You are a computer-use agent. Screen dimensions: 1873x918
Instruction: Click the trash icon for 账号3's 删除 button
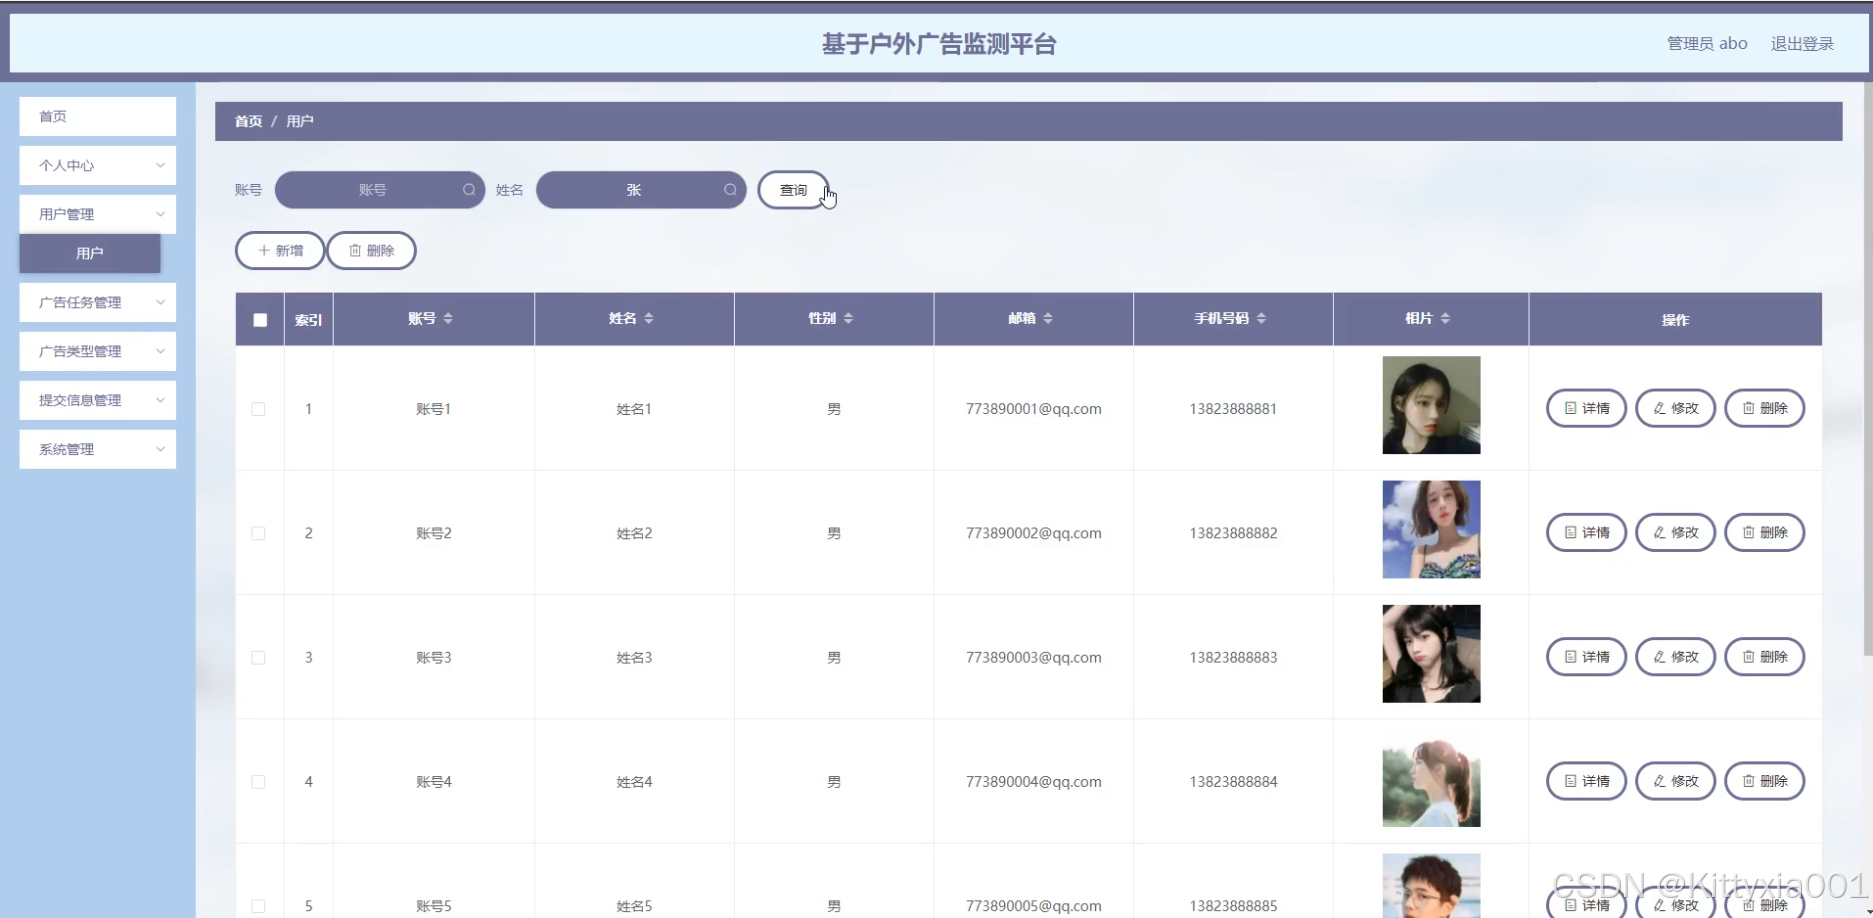[1747, 657]
